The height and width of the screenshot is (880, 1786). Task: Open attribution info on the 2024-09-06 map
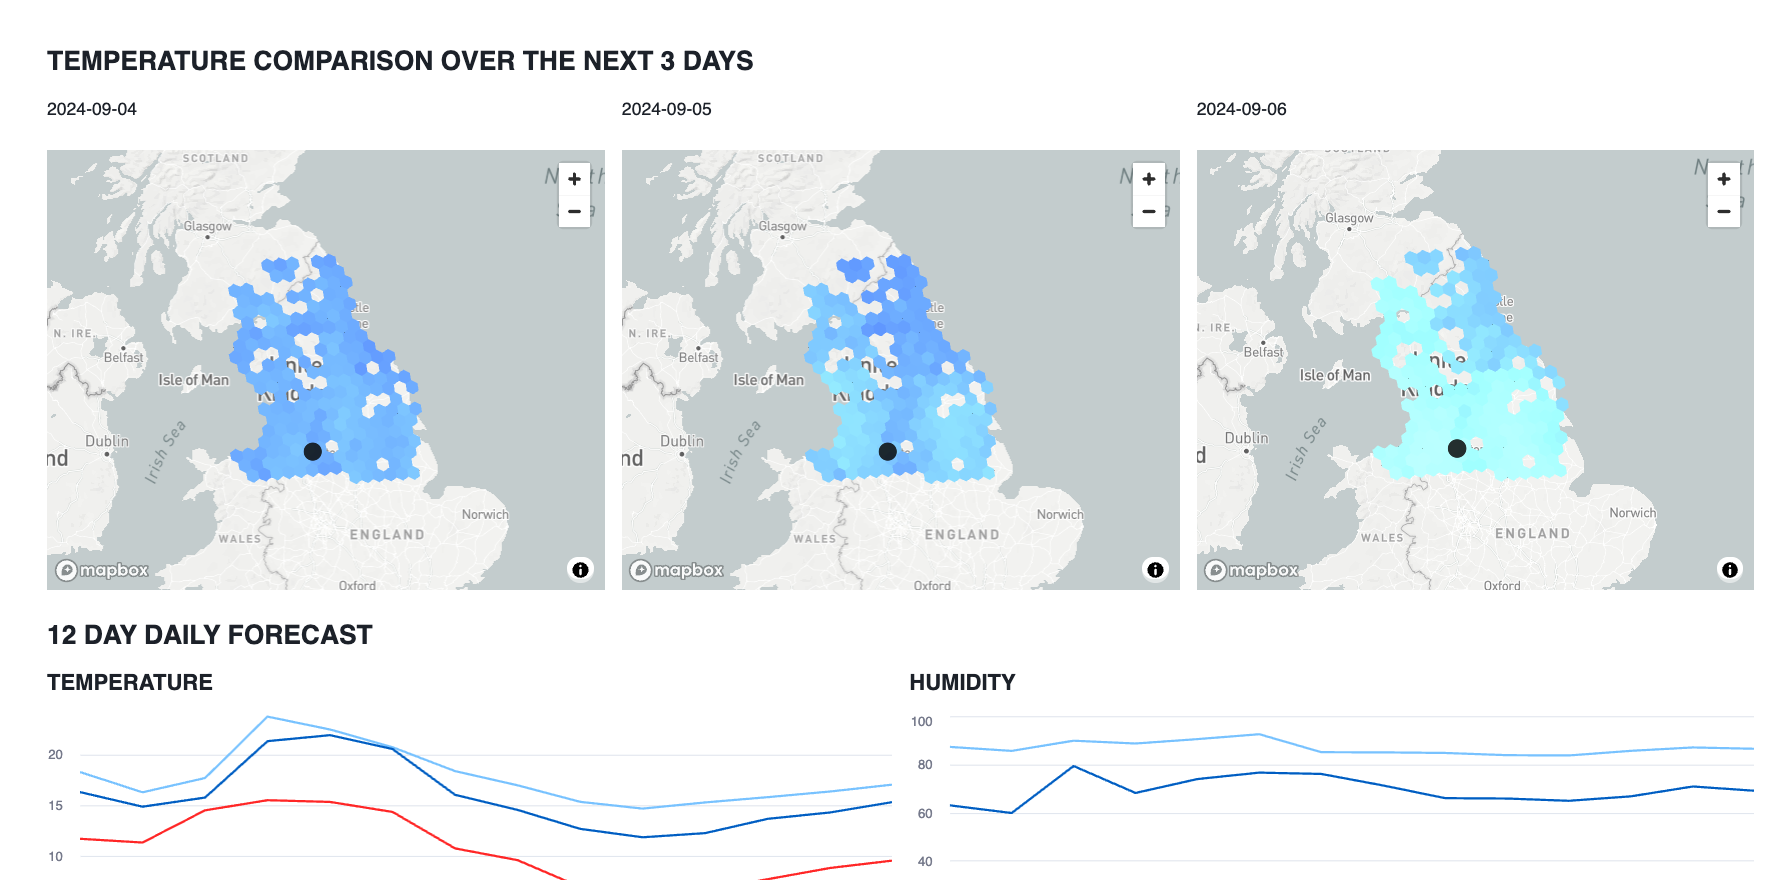(1730, 570)
